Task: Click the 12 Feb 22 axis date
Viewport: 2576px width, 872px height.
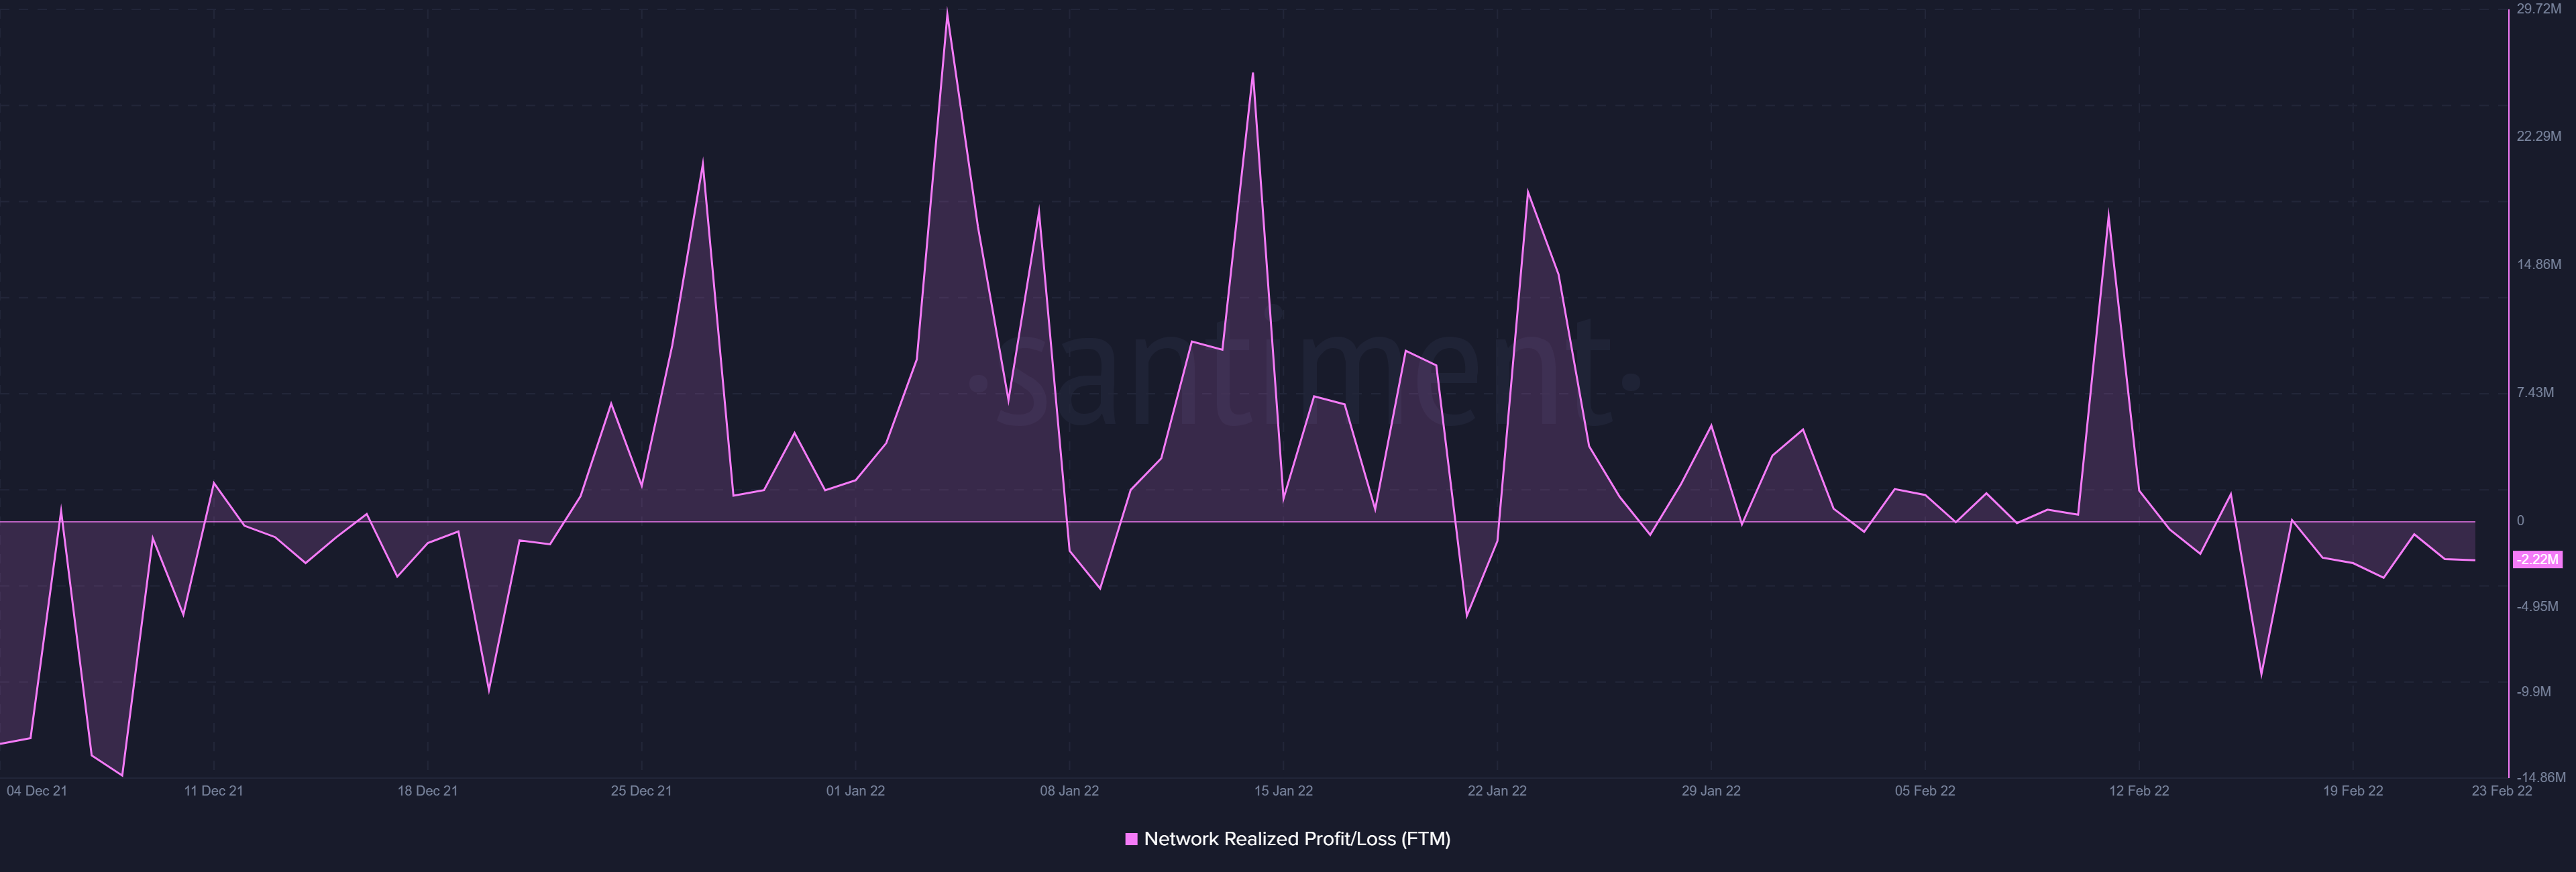Action: (x=2139, y=791)
